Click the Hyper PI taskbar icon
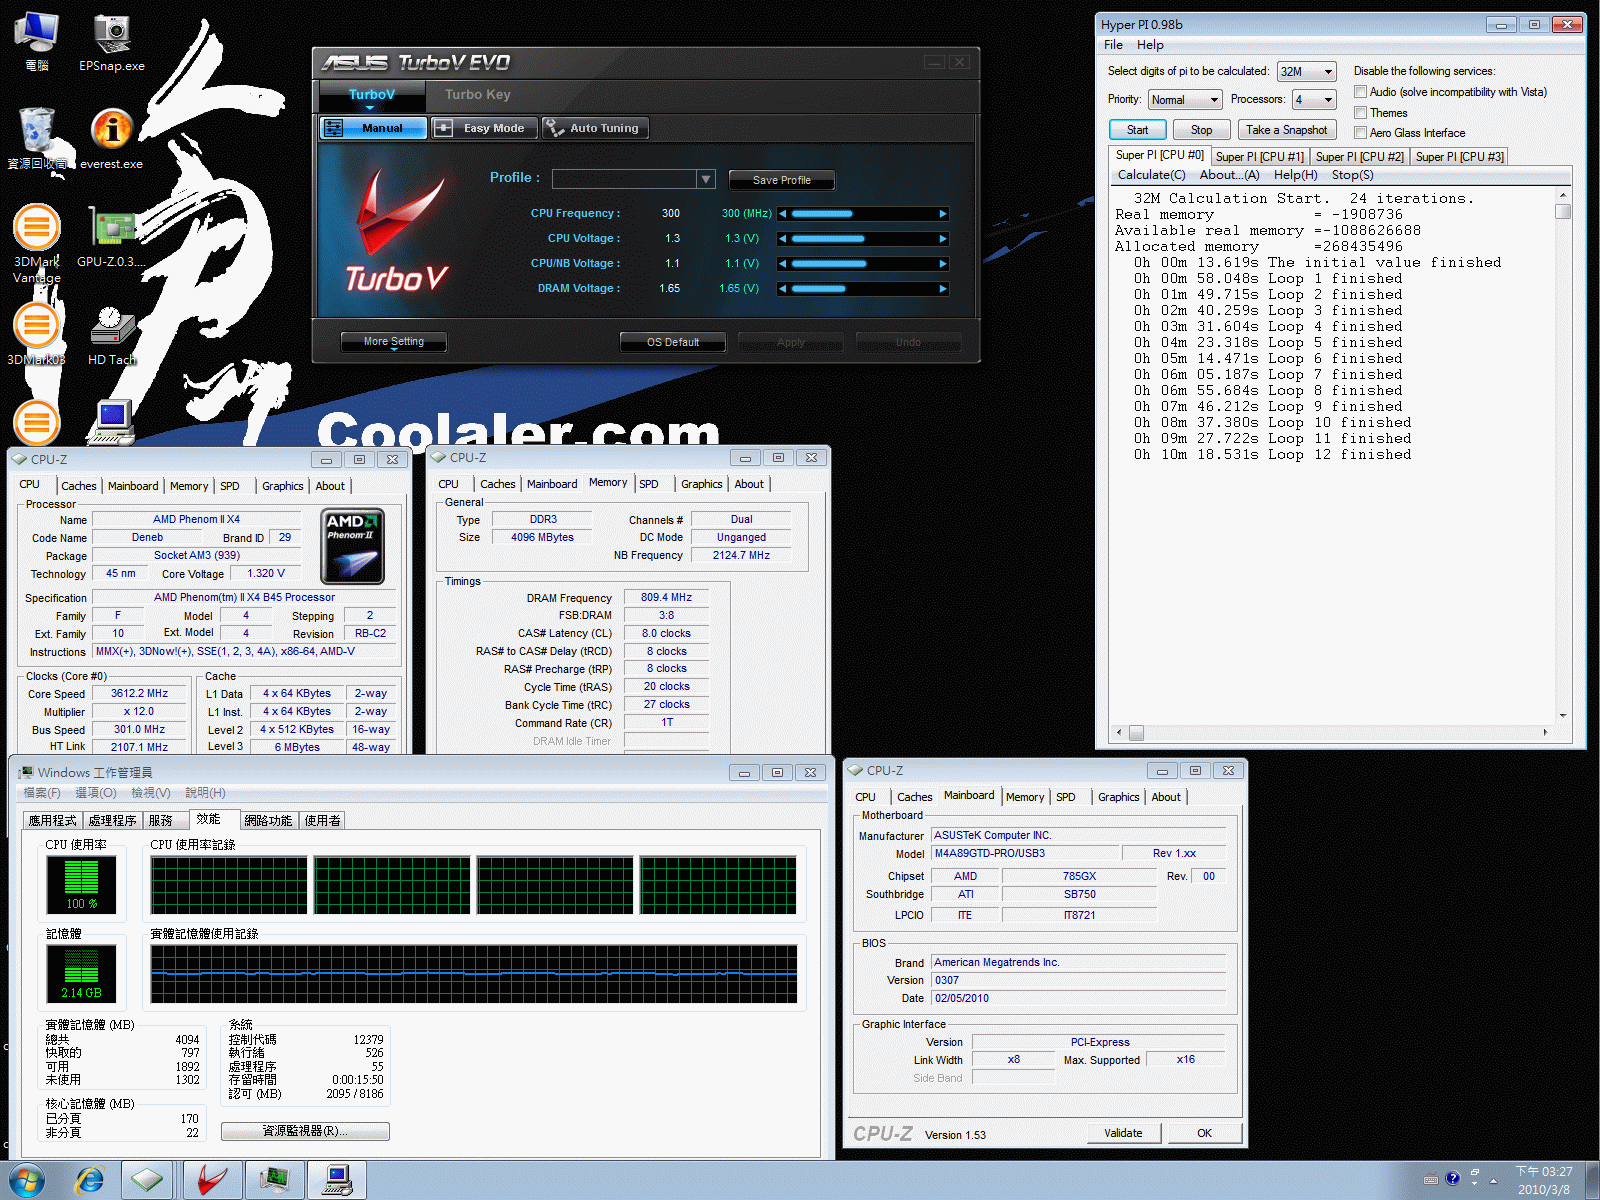Viewport: 1600px width, 1200px height. [336, 1181]
